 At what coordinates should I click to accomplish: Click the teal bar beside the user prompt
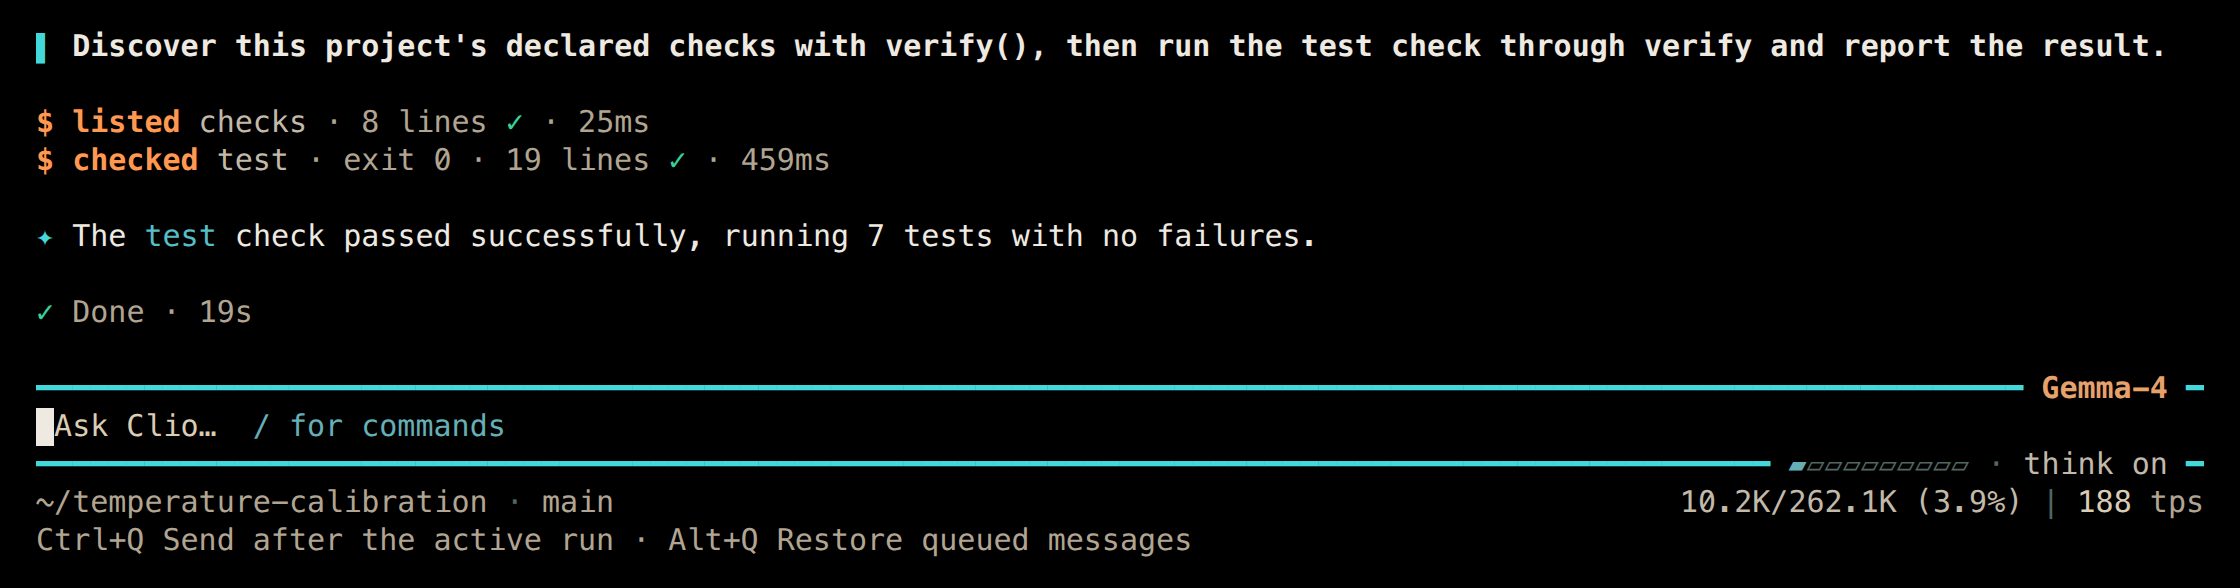tap(41, 47)
